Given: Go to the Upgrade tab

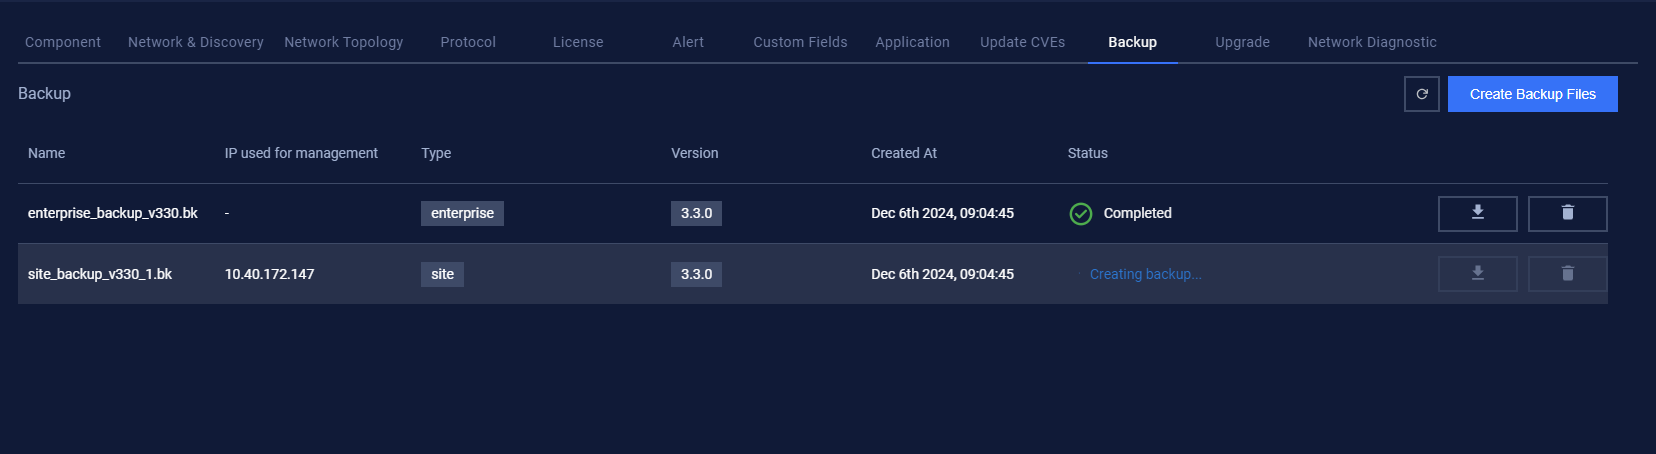Looking at the screenshot, I should coord(1242,42).
